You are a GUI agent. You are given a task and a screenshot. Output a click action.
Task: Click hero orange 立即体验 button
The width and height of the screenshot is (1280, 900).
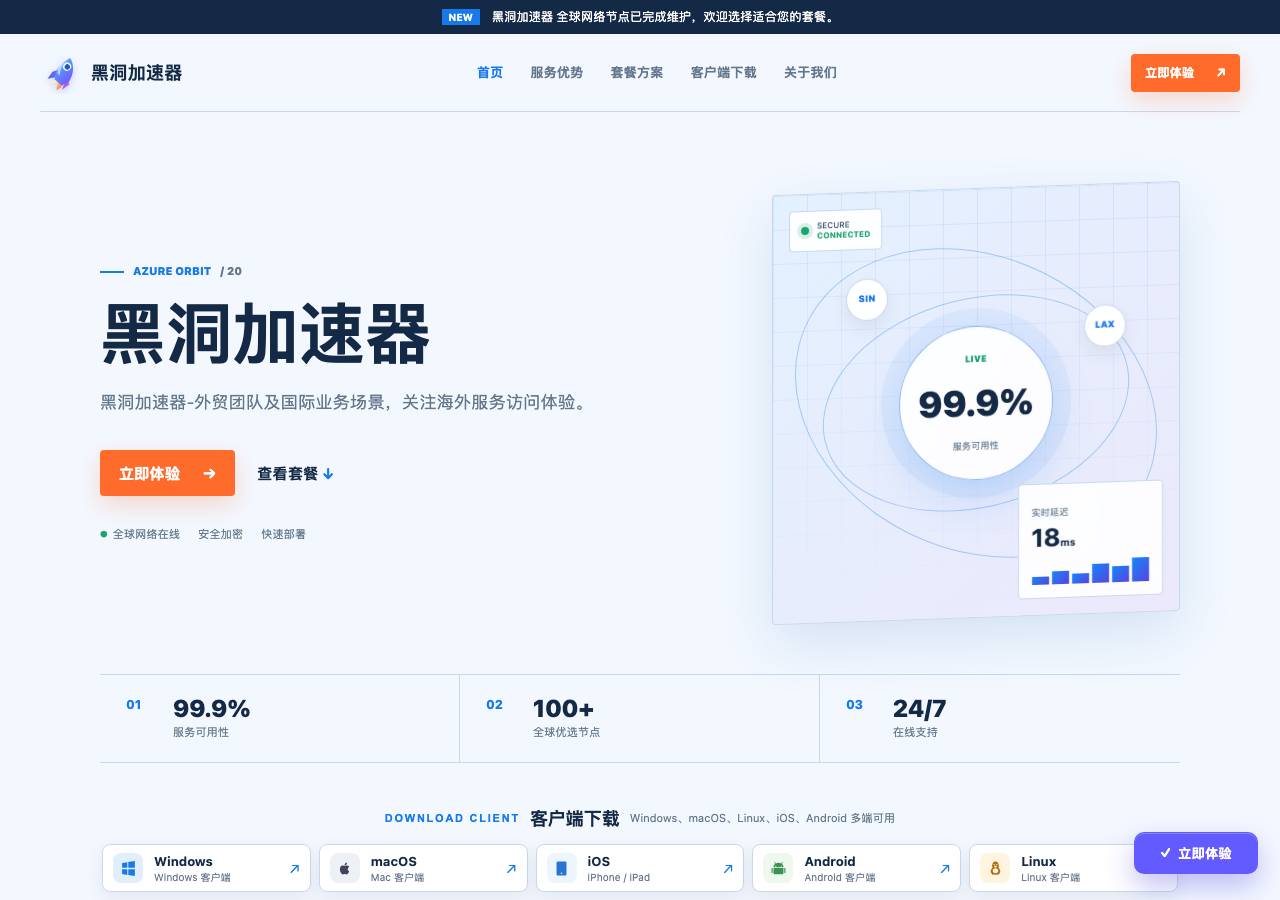[167, 473]
